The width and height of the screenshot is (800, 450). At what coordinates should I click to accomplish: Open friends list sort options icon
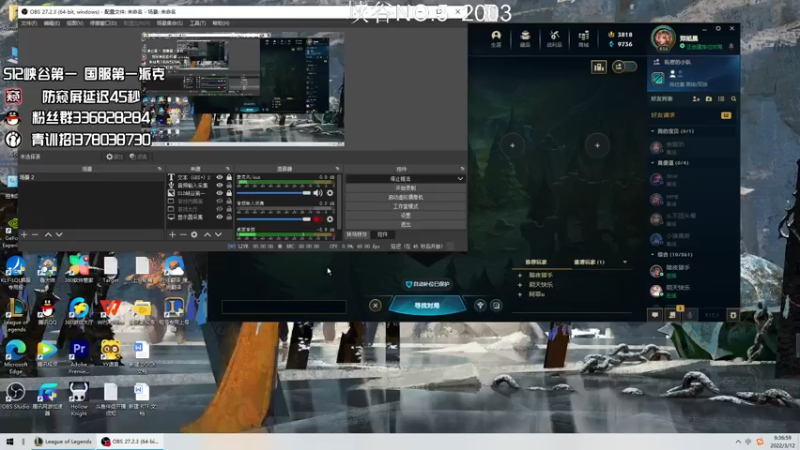coord(721,99)
